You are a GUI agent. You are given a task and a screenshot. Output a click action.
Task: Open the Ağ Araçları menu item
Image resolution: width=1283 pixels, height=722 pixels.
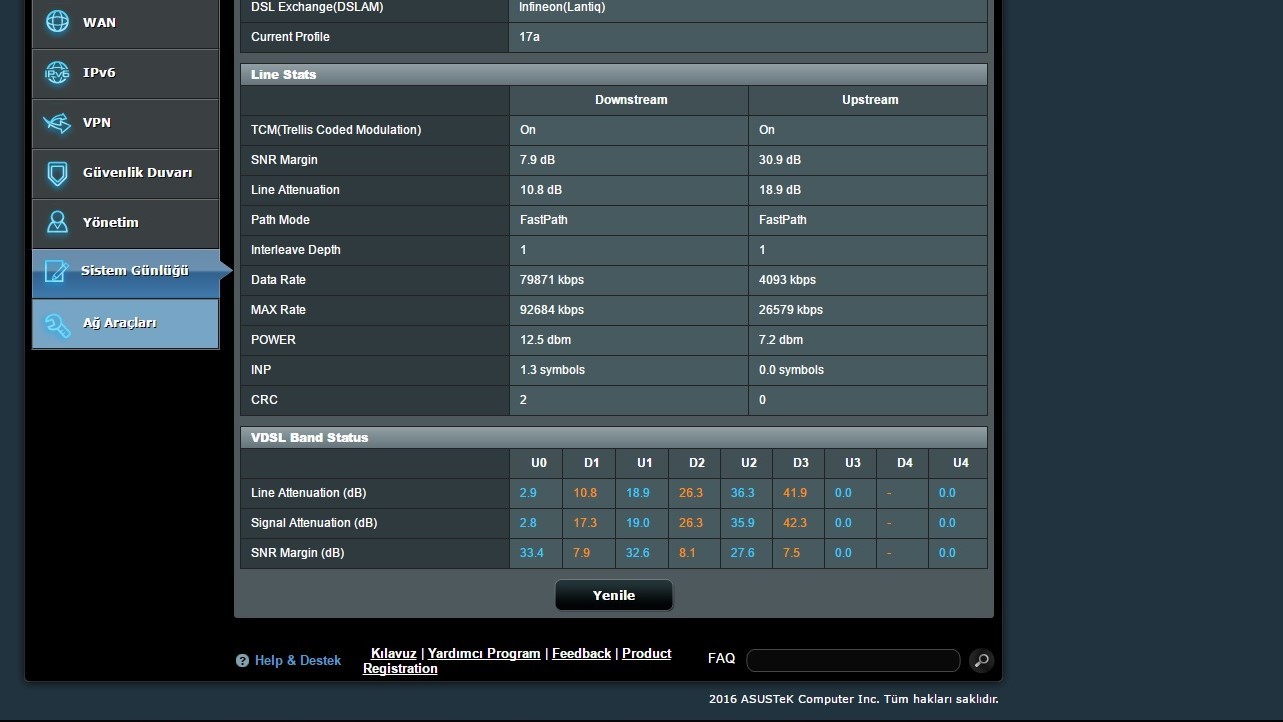pyautogui.click(x=125, y=323)
